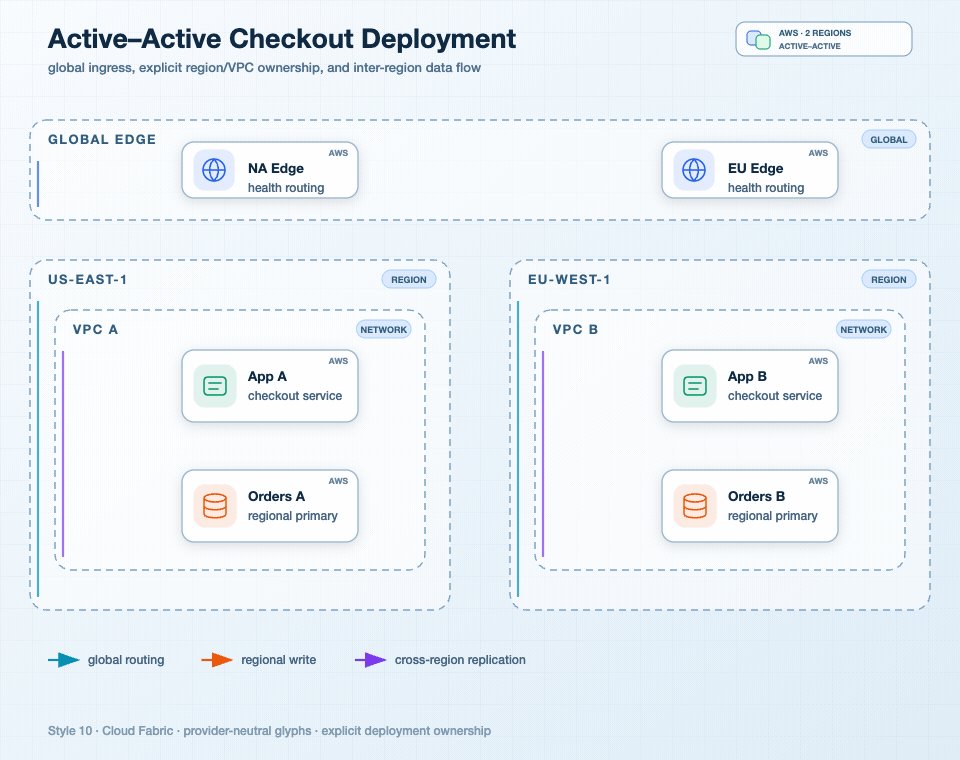Click the Style 10 Cloud Fabric footer text
960x760 pixels.
click(269, 731)
